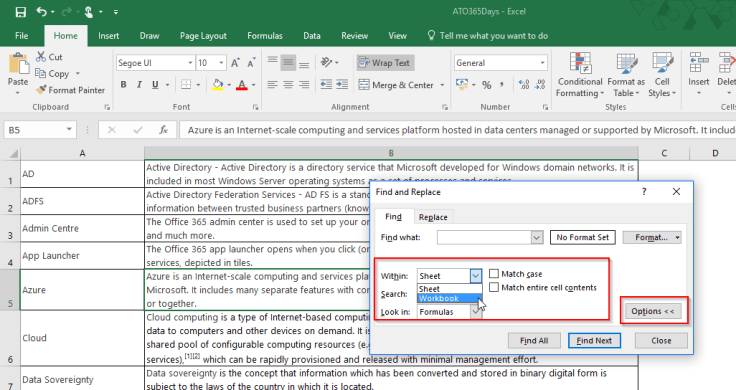Switch to the Insert ribbon tab
The image size is (736, 390).
[x=108, y=36]
